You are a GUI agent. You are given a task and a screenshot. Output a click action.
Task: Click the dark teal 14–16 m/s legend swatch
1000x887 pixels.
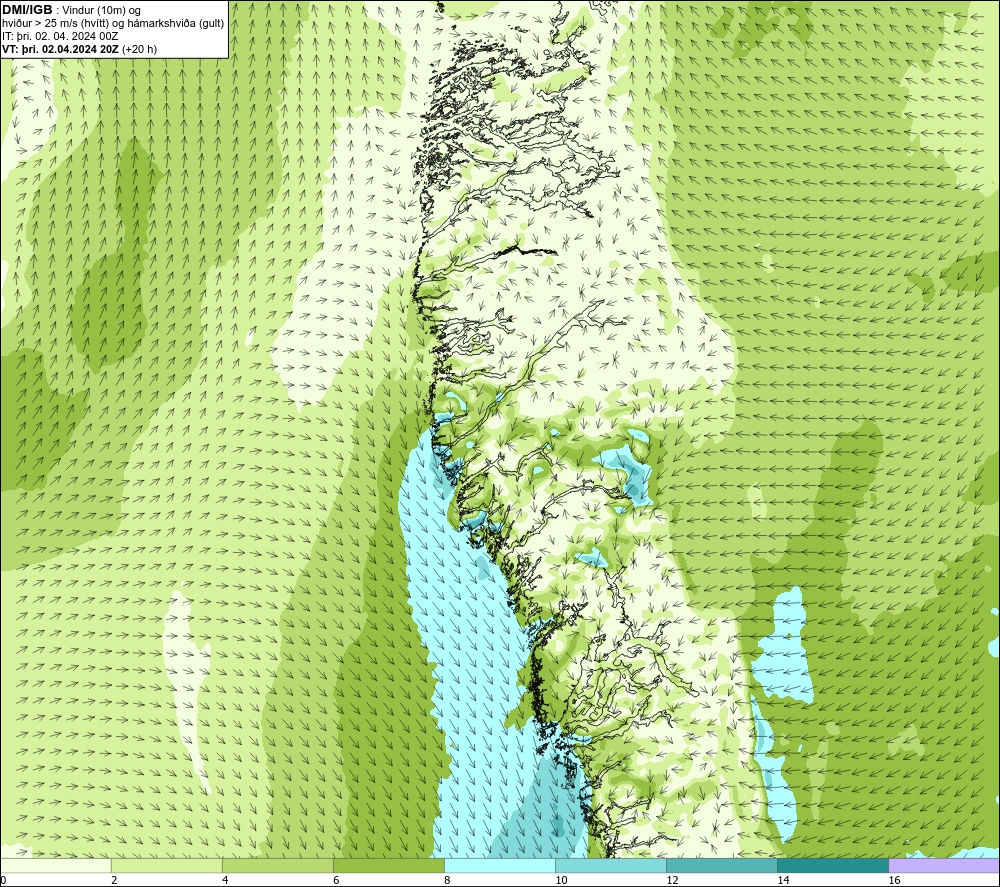pos(833,865)
